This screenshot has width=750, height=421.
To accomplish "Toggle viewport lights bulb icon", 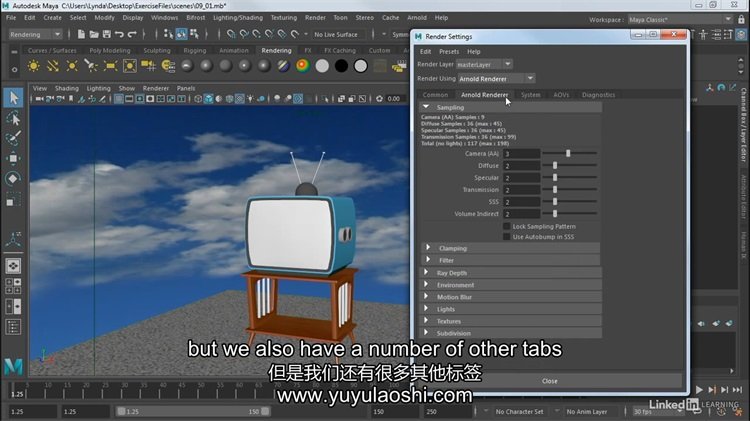I will point(250,99).
